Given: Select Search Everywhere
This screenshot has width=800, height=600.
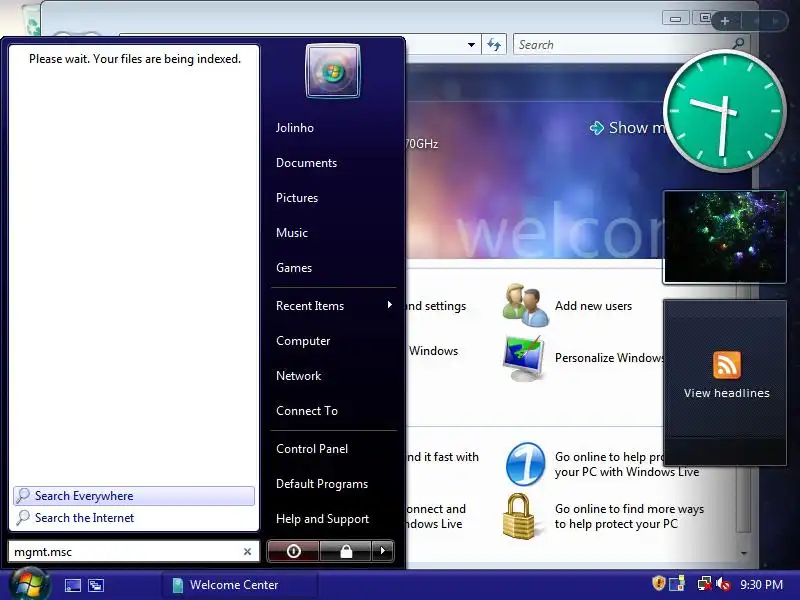Looking at the screenshot, I should [x=134, y=496].
